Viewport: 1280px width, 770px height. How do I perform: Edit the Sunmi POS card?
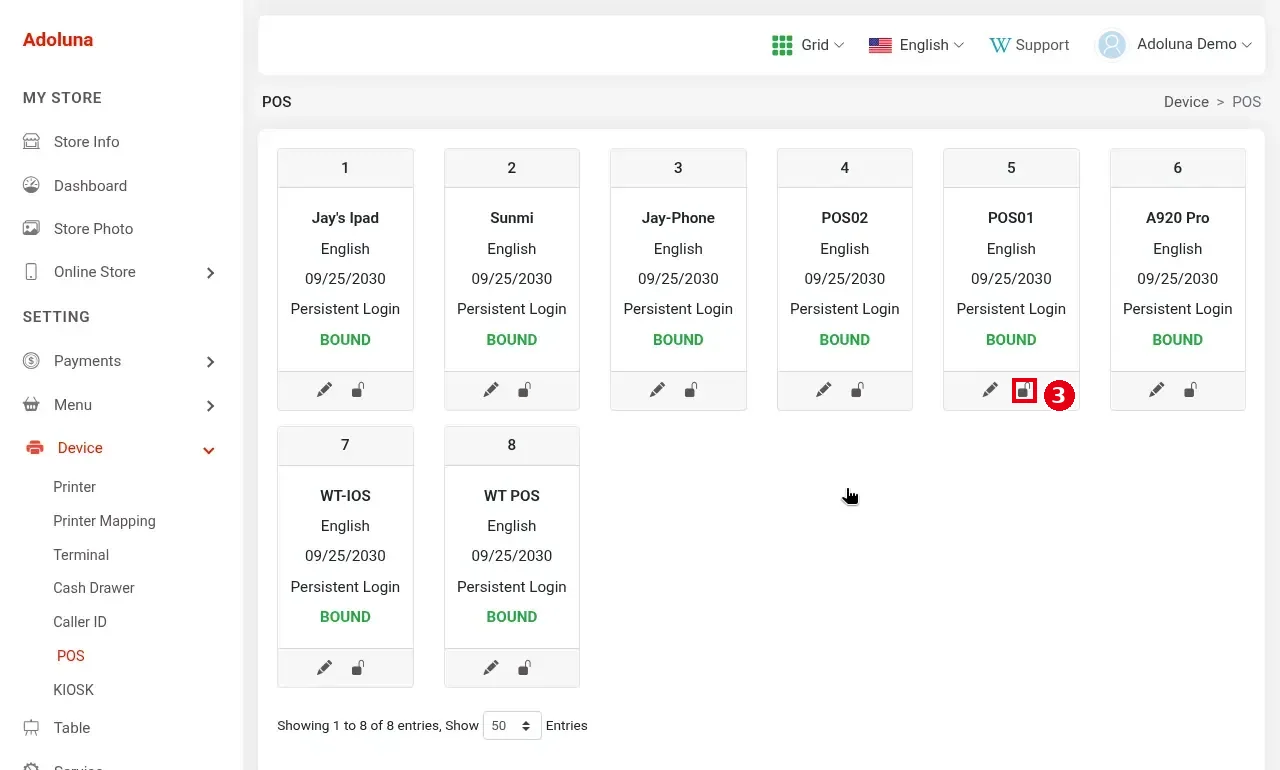[491, 390]
